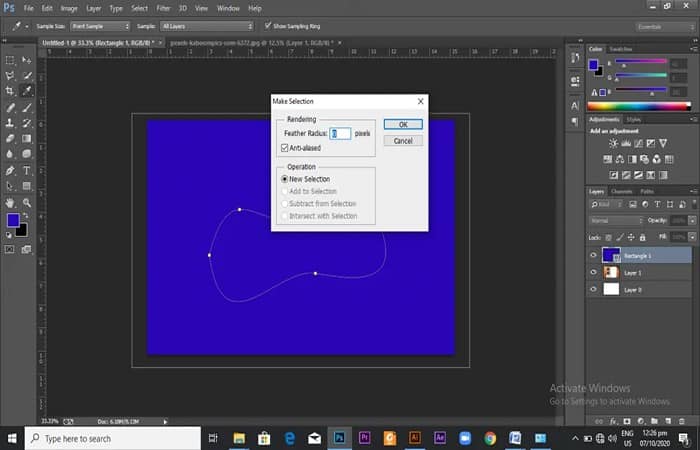This screenshot has width=700, height=450.
Task: Close the Make Selection dialog
Action: tap(420, 101)
